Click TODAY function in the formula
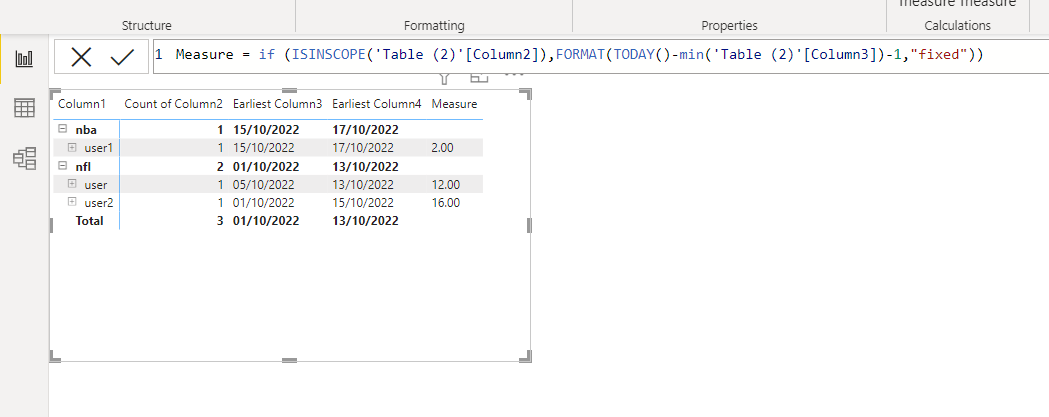Image resolution: width=1049 pixels, height=417 pixels. 632,55
